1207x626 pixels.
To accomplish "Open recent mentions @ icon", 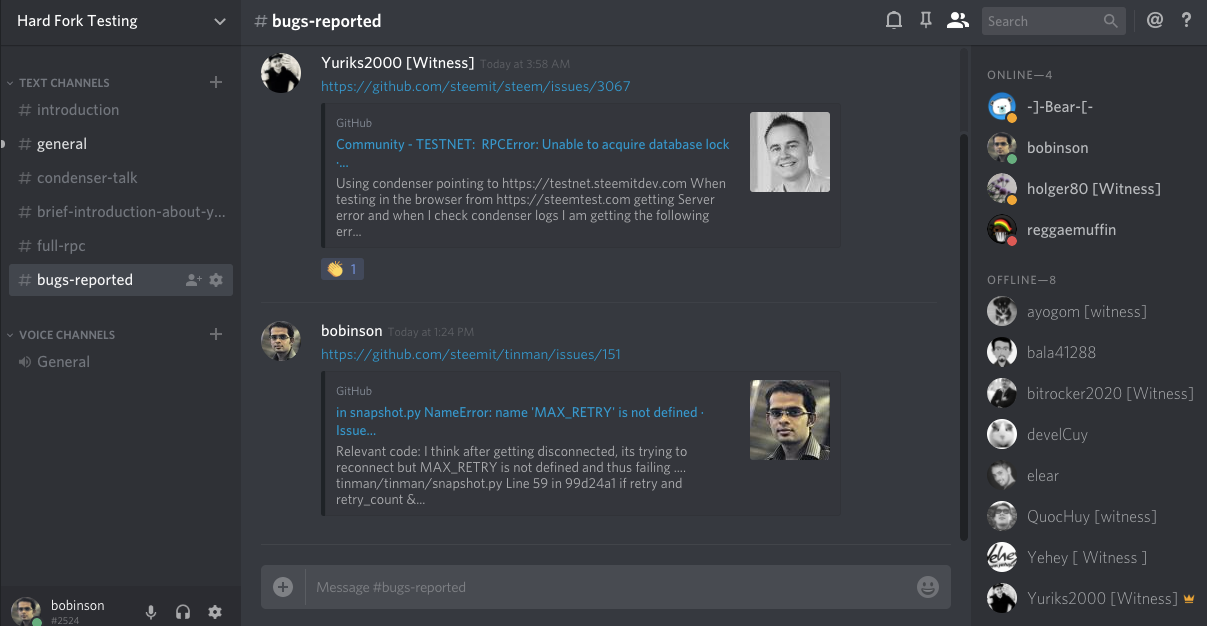I will [1155, 20].
